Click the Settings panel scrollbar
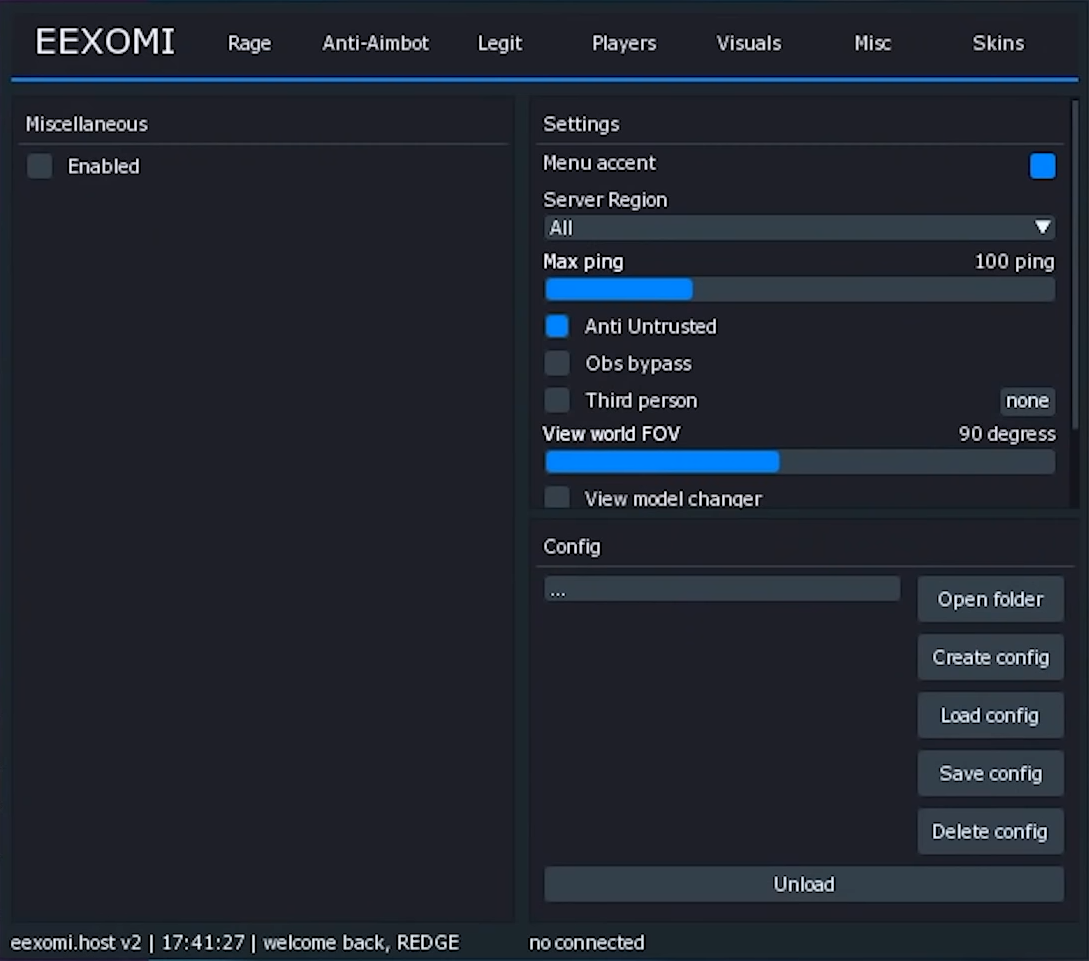This screenshot has width=1089, height=961. (x=1075, y=264)
